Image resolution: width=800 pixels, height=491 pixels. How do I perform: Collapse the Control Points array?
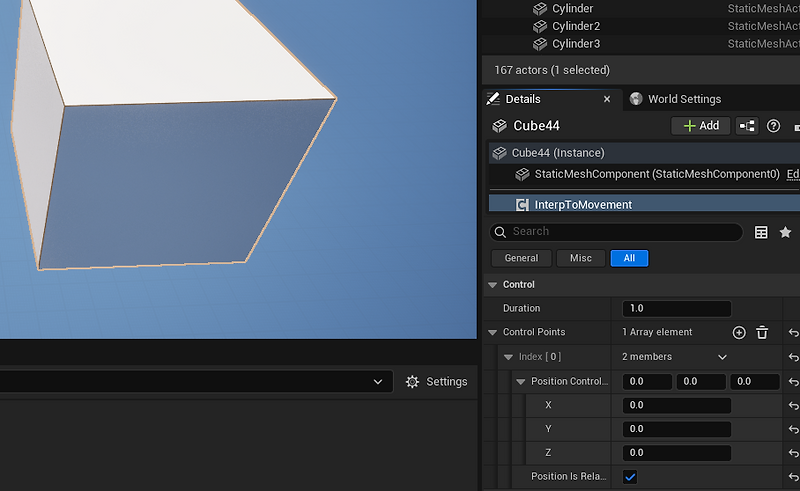pyautogui.click(x=492, y=332)
